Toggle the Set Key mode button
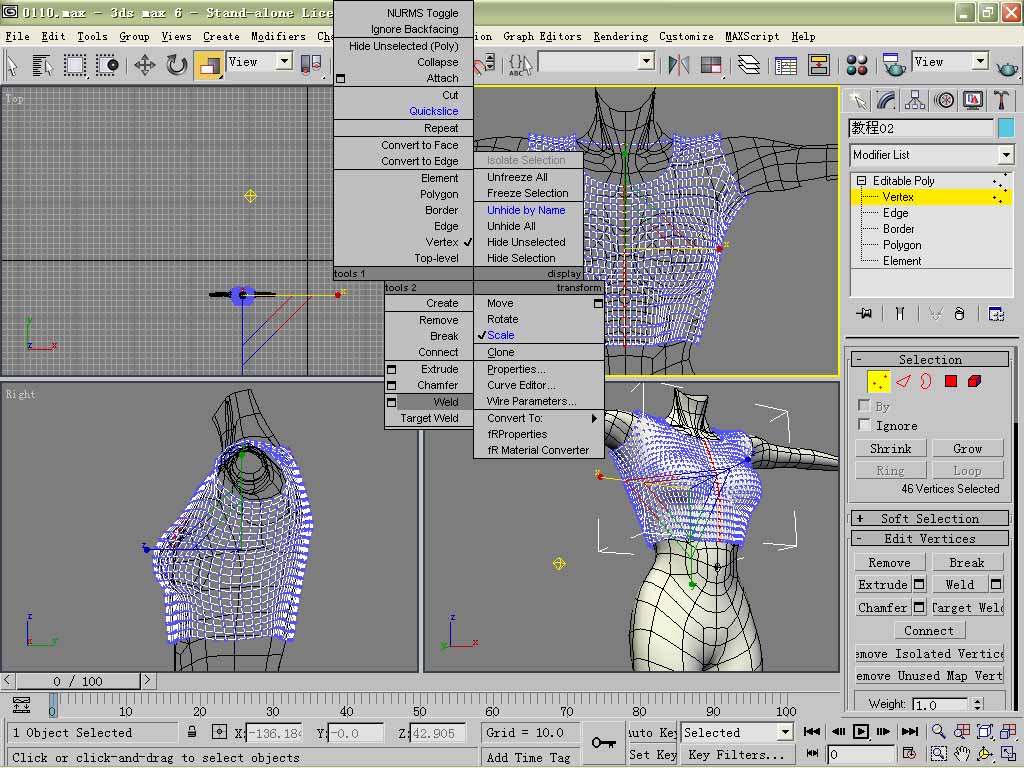Screen dimensions: 1024x768 click(652, 755)
